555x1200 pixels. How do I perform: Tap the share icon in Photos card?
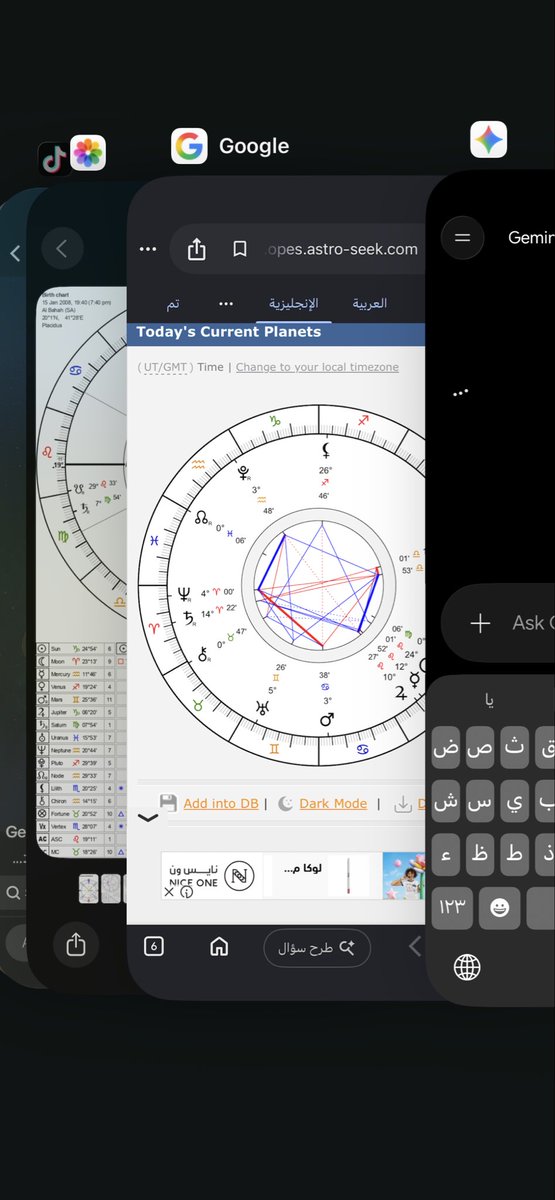coord(76,943)
